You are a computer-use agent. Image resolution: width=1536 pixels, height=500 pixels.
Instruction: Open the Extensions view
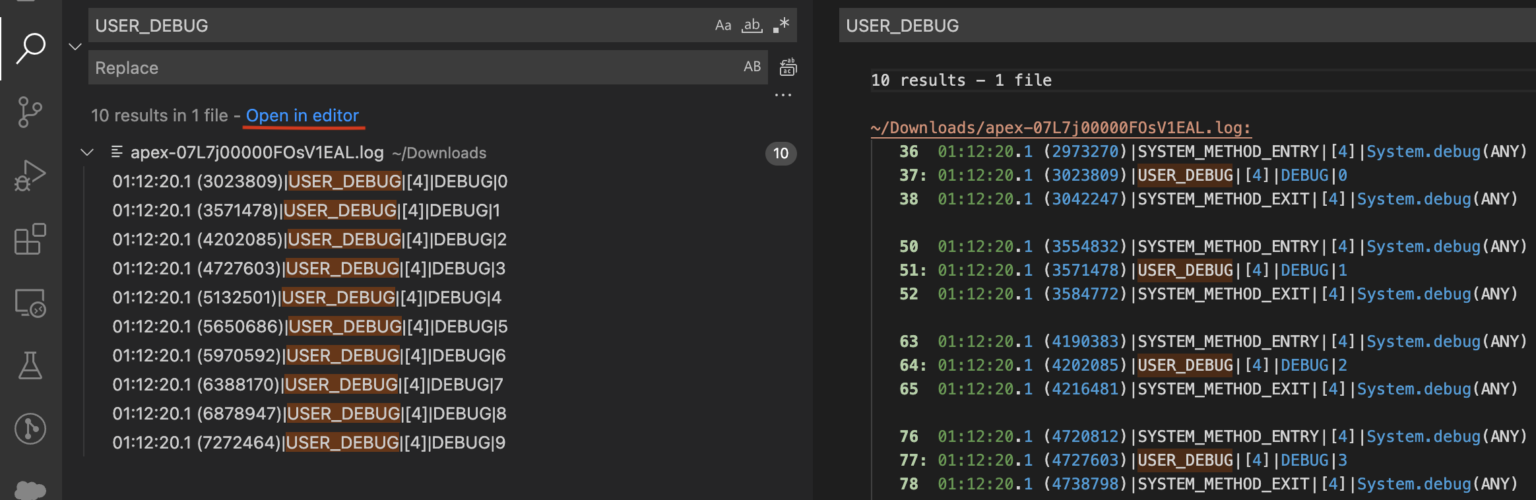[x=31, y=240]
